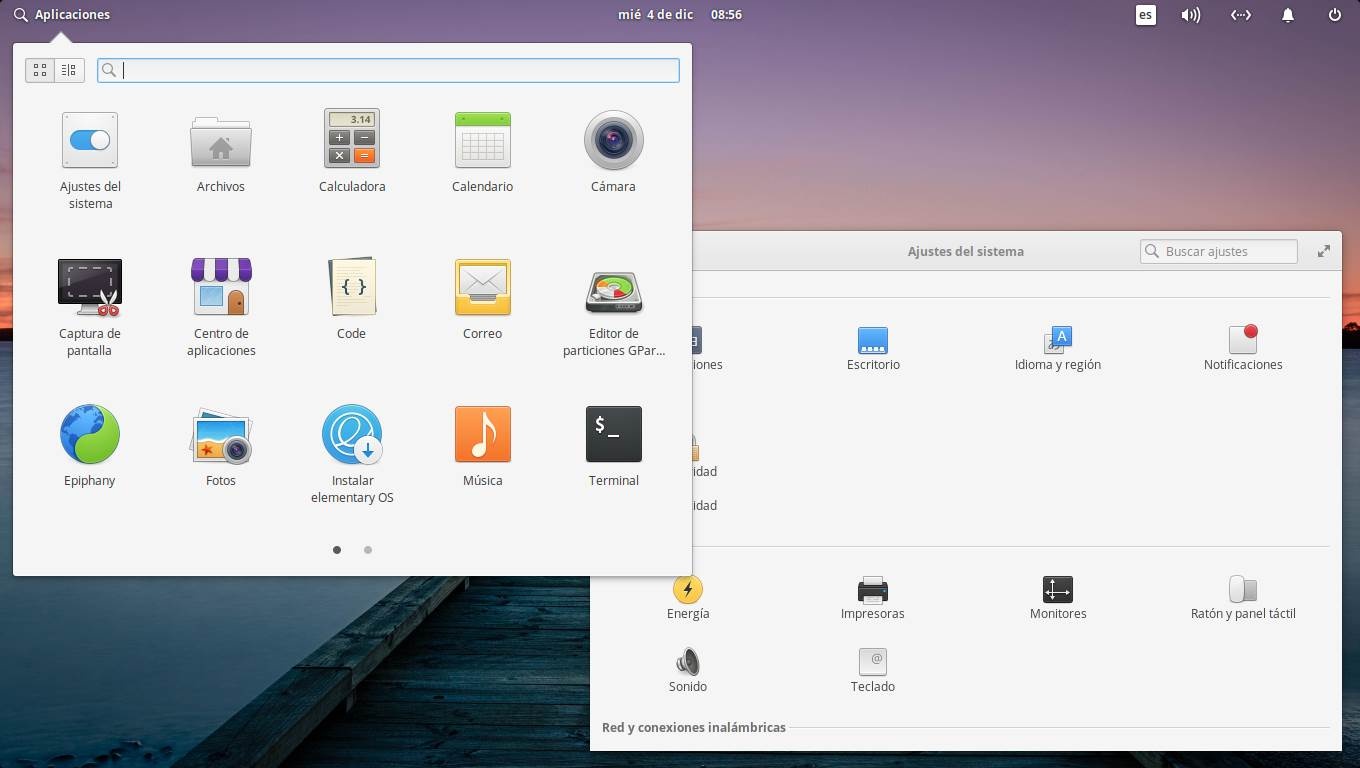Open Escritorio settings in Ajustes del sistema

(x=873, y=349)
